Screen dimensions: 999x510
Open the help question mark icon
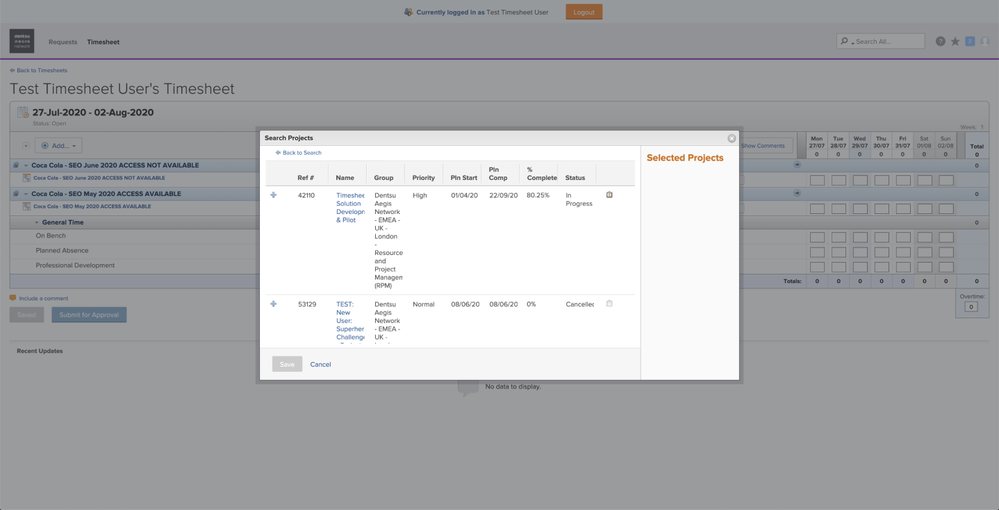click(940, 41)
